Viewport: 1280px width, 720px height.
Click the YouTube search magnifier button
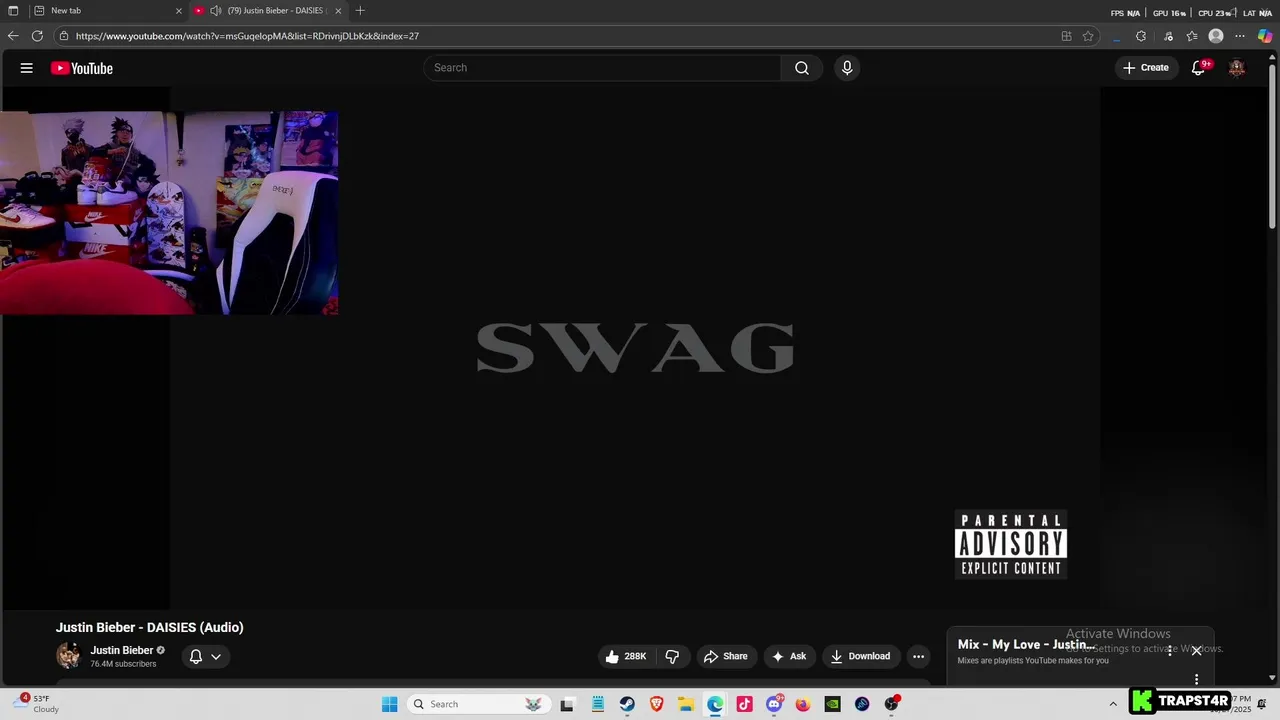pyautogui.click(x=802, y=68)
